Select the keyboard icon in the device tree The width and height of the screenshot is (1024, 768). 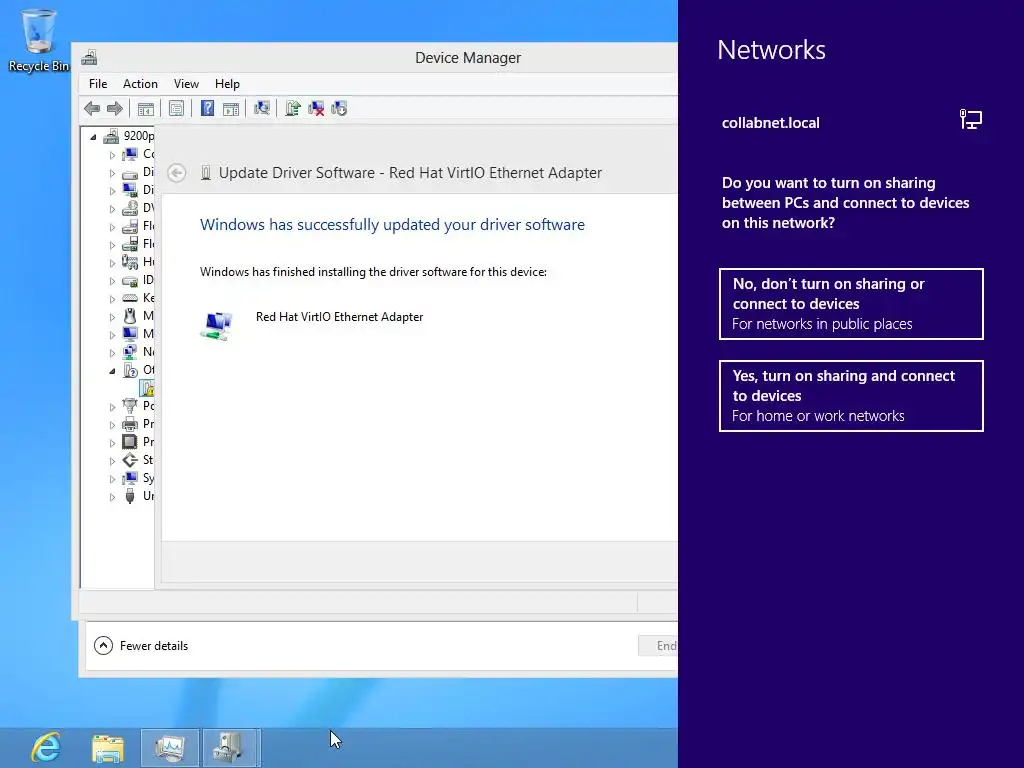(x=130, y=298)
